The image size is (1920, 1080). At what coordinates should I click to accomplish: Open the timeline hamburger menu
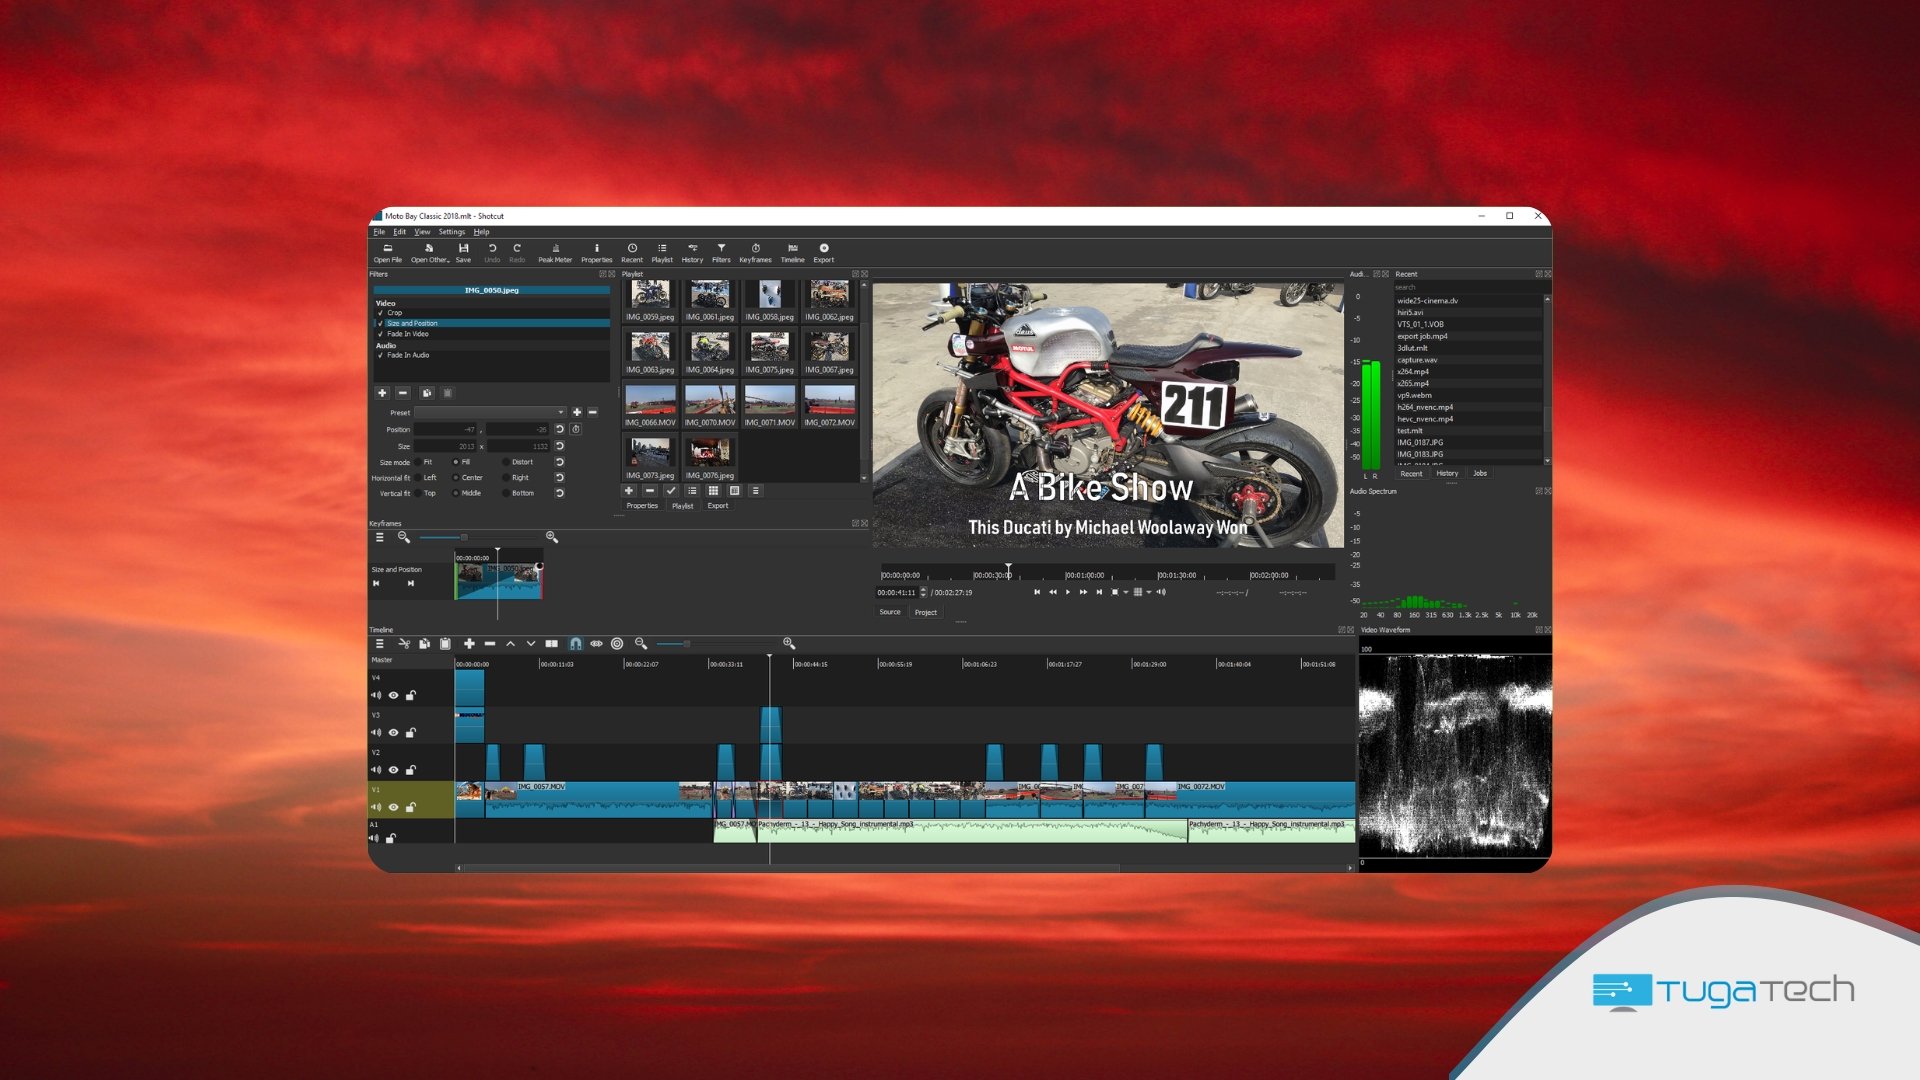click(380, 644)
